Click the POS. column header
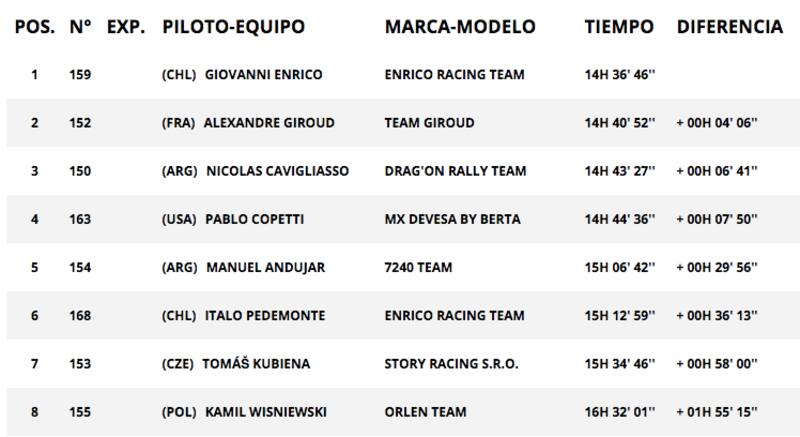Screen dimensions: 800x437 click(x=34, y=24)
